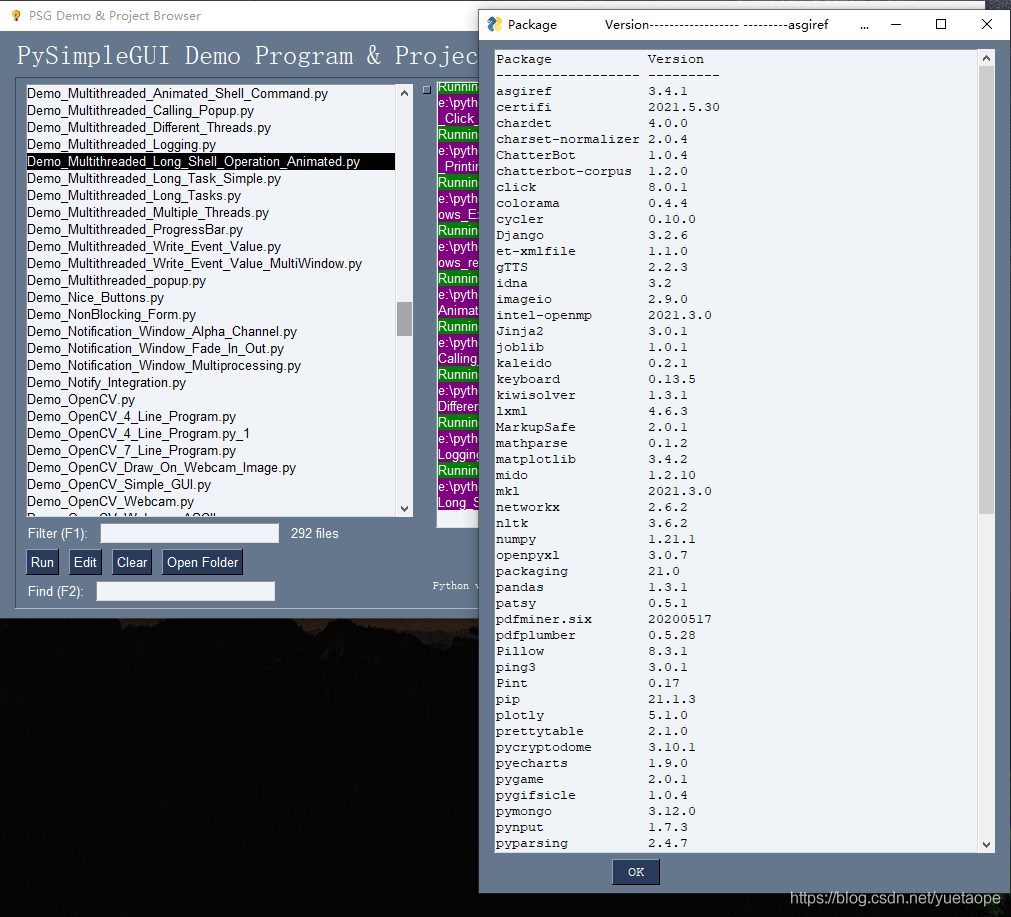Select Demo_Multithreaded_ProgressBar.py
The width and height of the screenshot is (1011, 917).
coord(210,230)
